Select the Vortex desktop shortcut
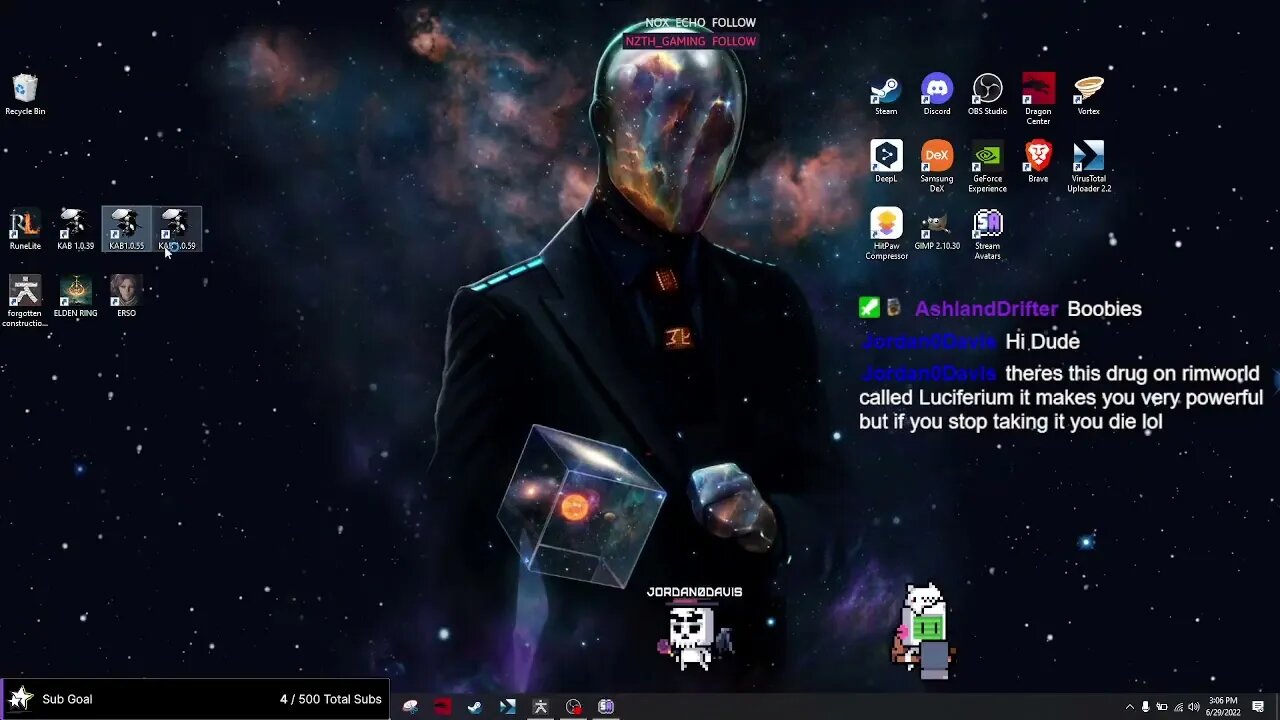 tap(1088, 95)
